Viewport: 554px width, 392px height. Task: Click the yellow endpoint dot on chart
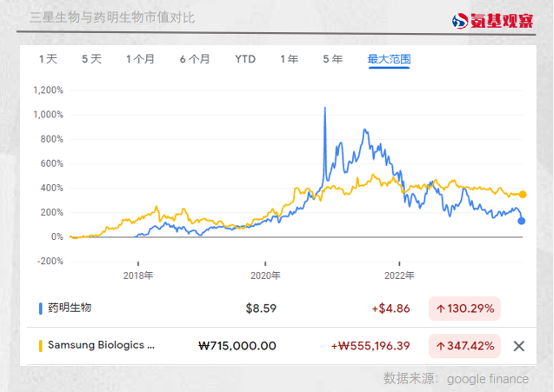click(x=523, y=194)
